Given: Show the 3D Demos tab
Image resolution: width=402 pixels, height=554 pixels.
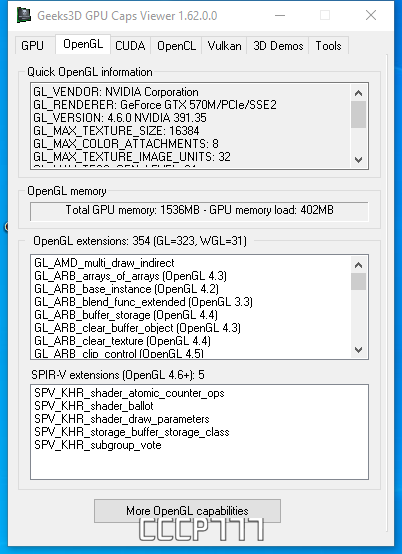Looking at the screenshot, I should tap(278, 46).
